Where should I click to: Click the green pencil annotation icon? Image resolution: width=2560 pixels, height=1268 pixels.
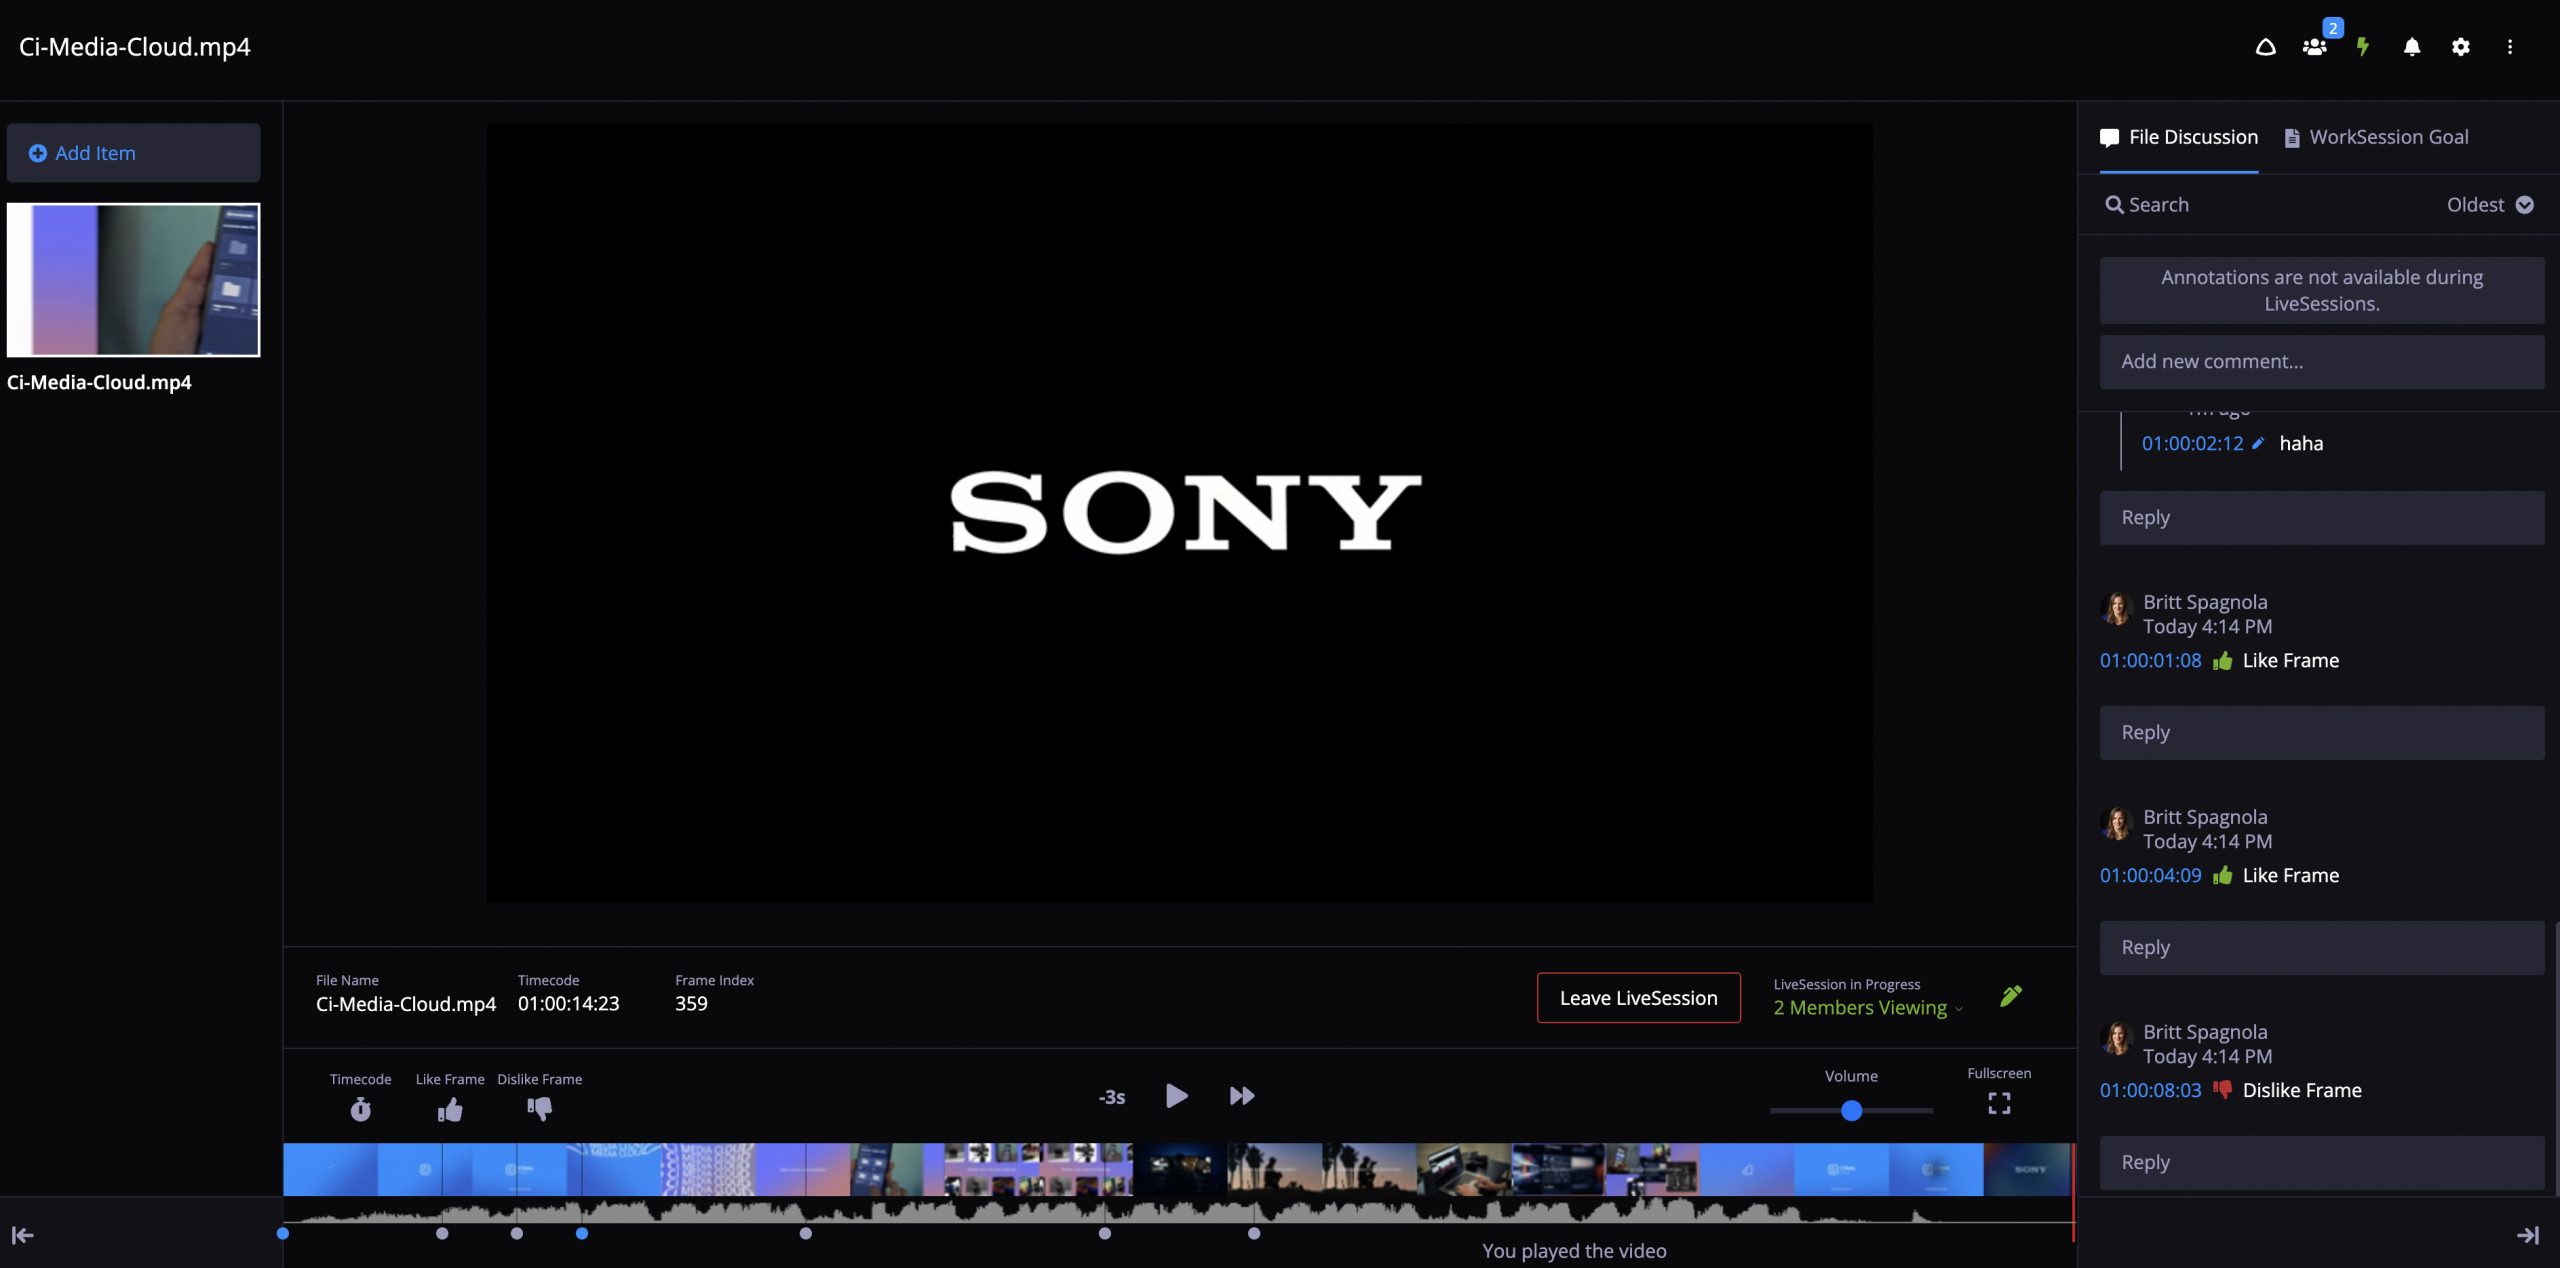pyautogui.click(x=2011, y=996)
